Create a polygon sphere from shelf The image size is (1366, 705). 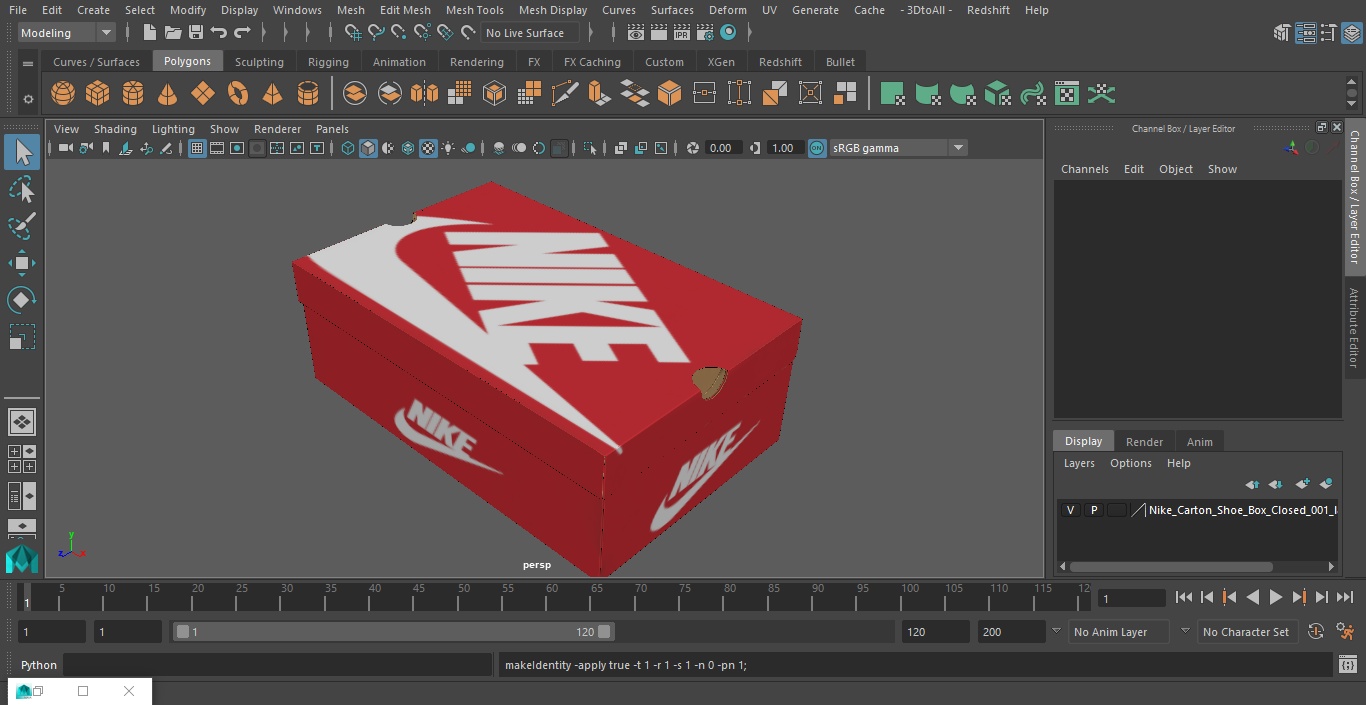[63, 94]
